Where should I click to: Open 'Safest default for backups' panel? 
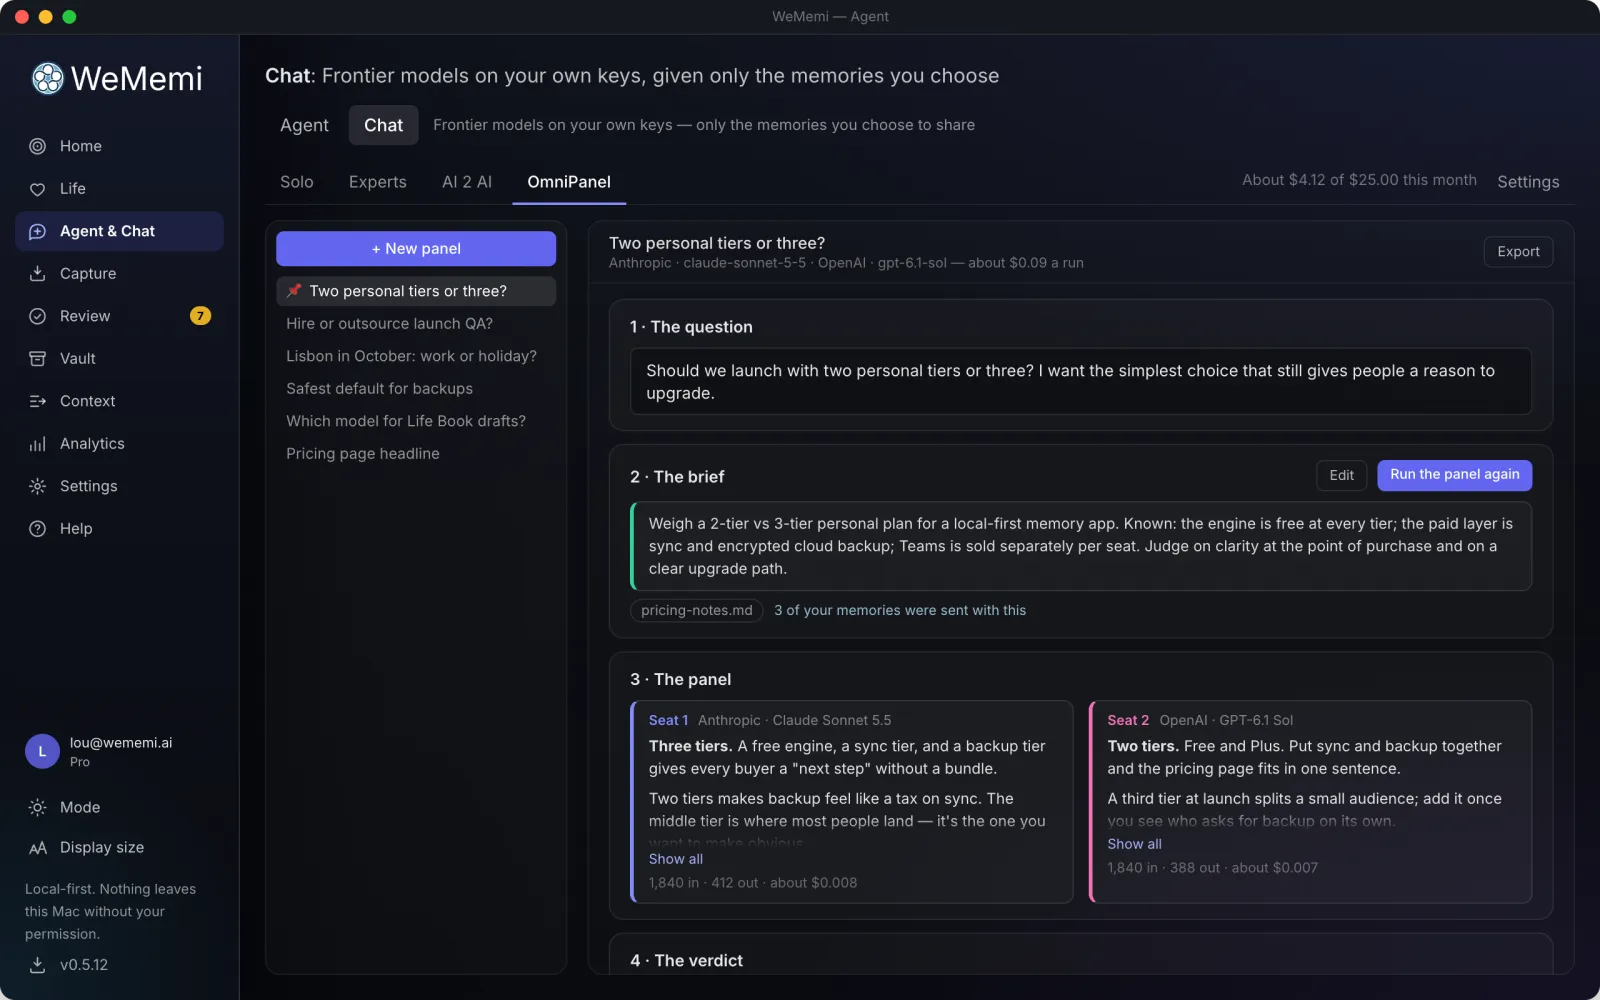(x=416, y=389)
